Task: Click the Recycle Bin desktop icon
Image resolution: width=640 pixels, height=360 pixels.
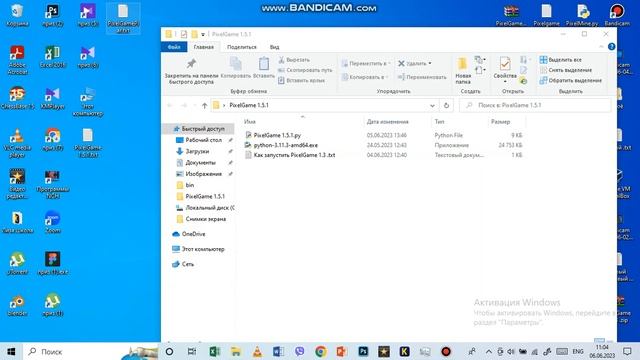Action: click(17, 15)
